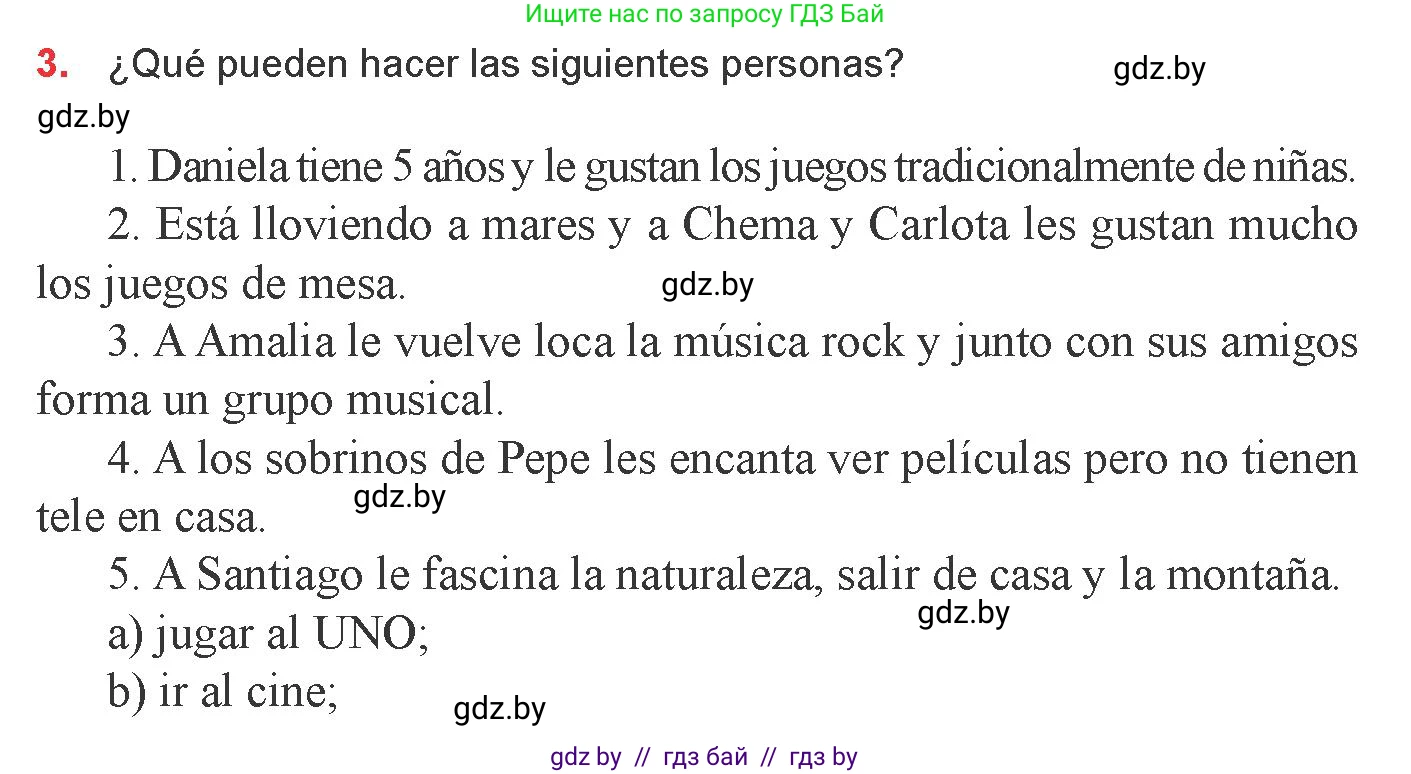The image size is (1411, 774).
Task: Click gdz.by watermark next to juegos de mesa
Action: click(x=708, y=286)
